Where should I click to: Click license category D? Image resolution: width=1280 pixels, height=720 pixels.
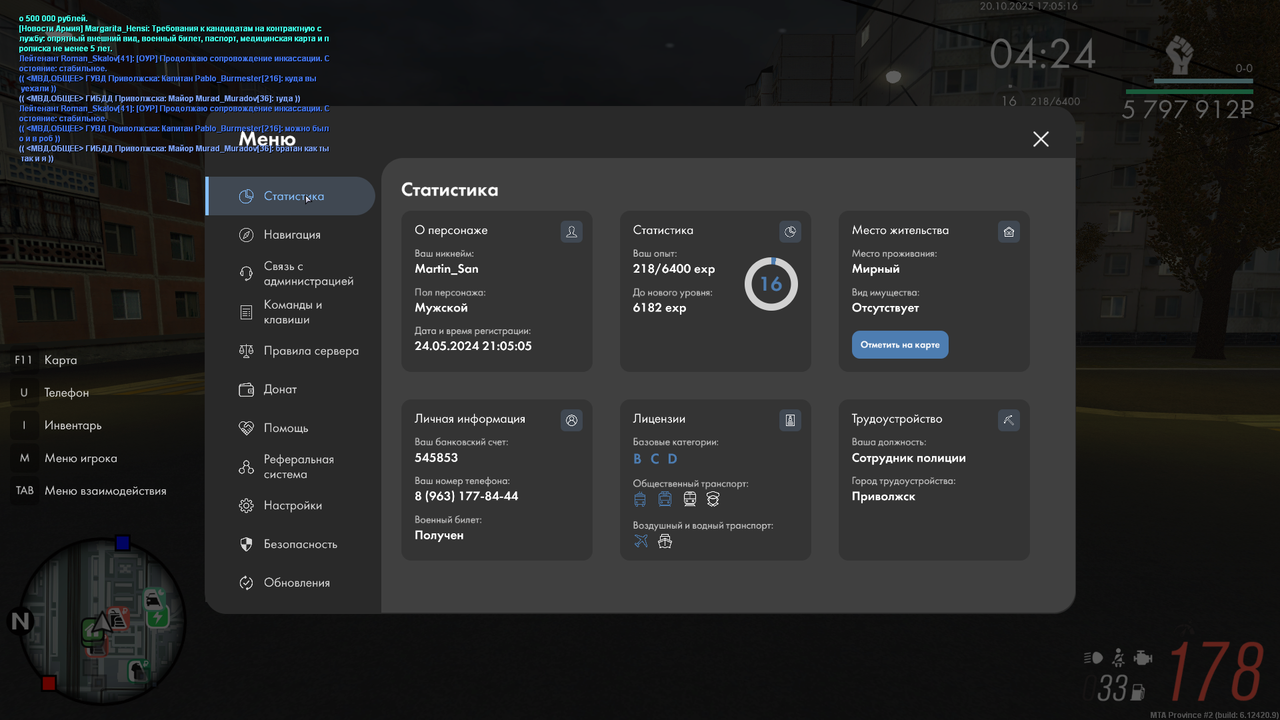click(673, 459)
